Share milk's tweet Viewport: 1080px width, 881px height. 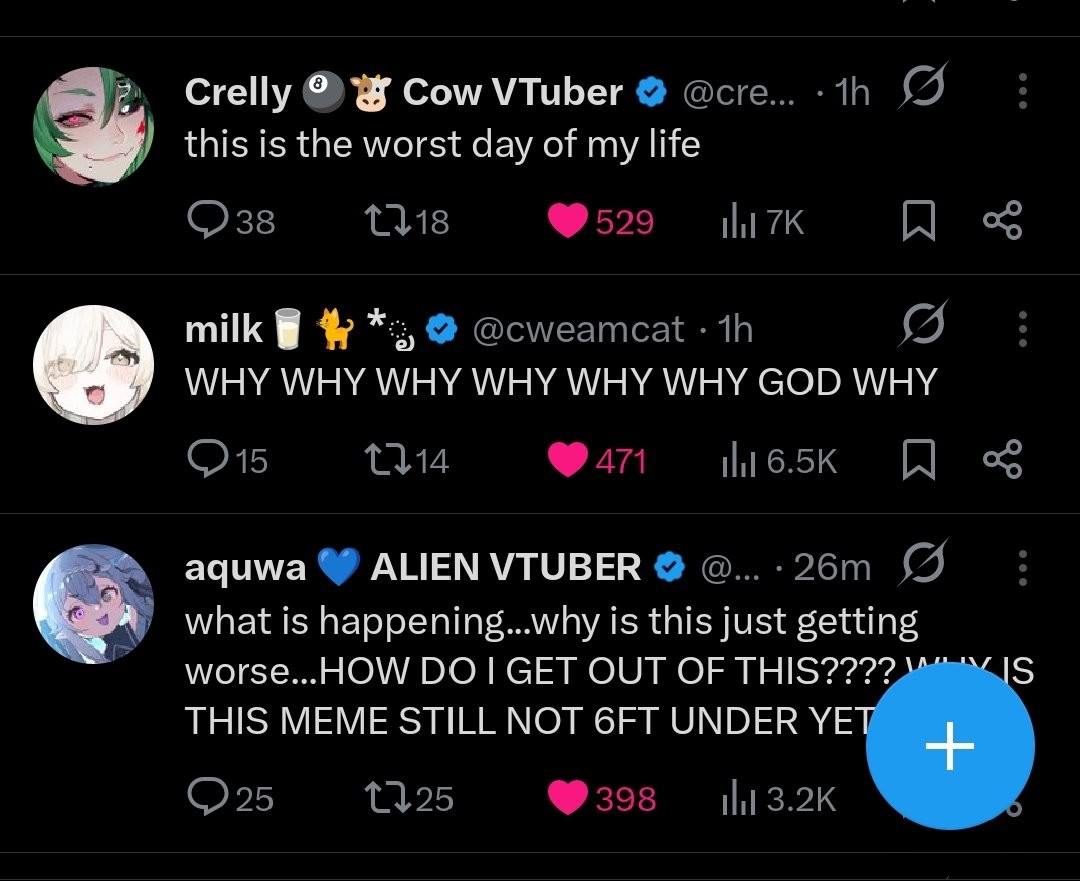tap(1003, 460)
